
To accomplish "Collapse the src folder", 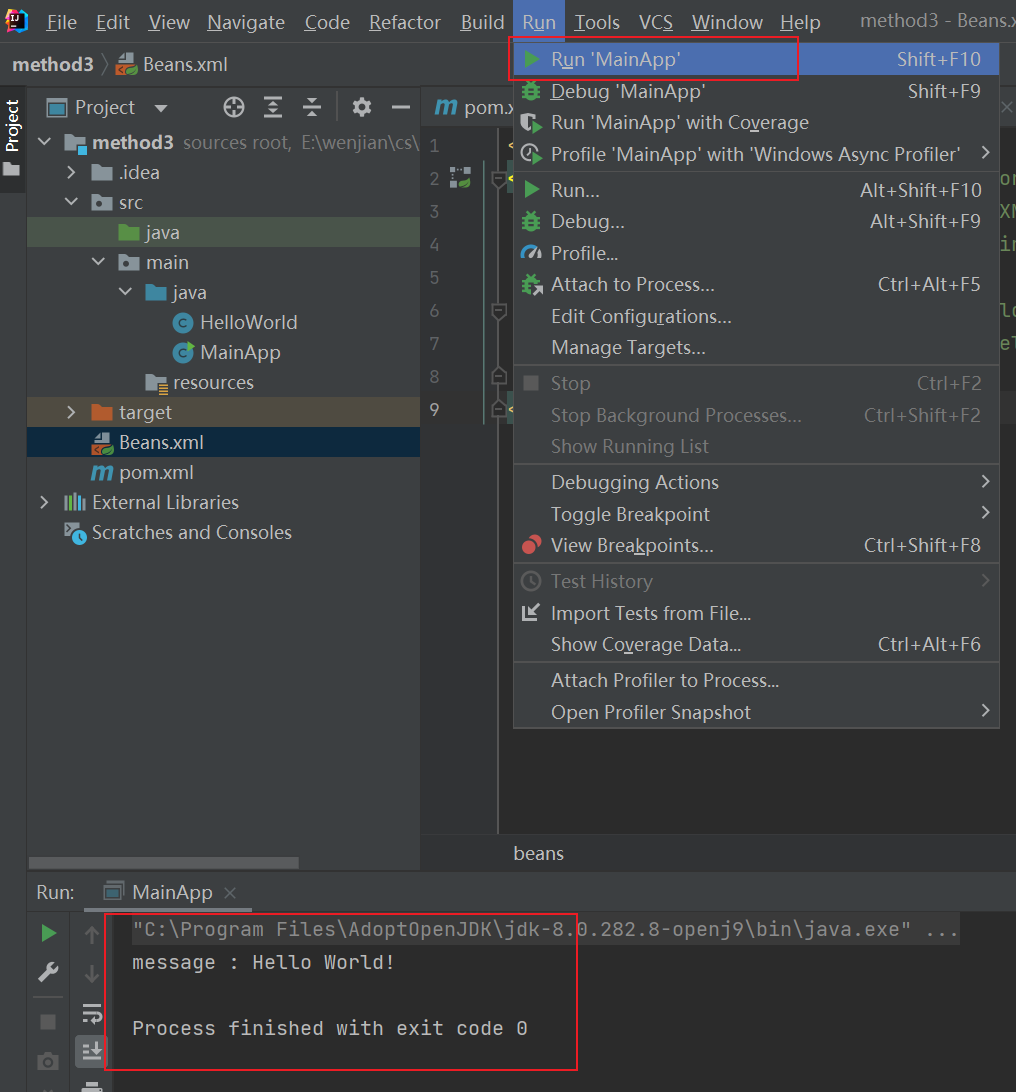I will coord(71,202).
